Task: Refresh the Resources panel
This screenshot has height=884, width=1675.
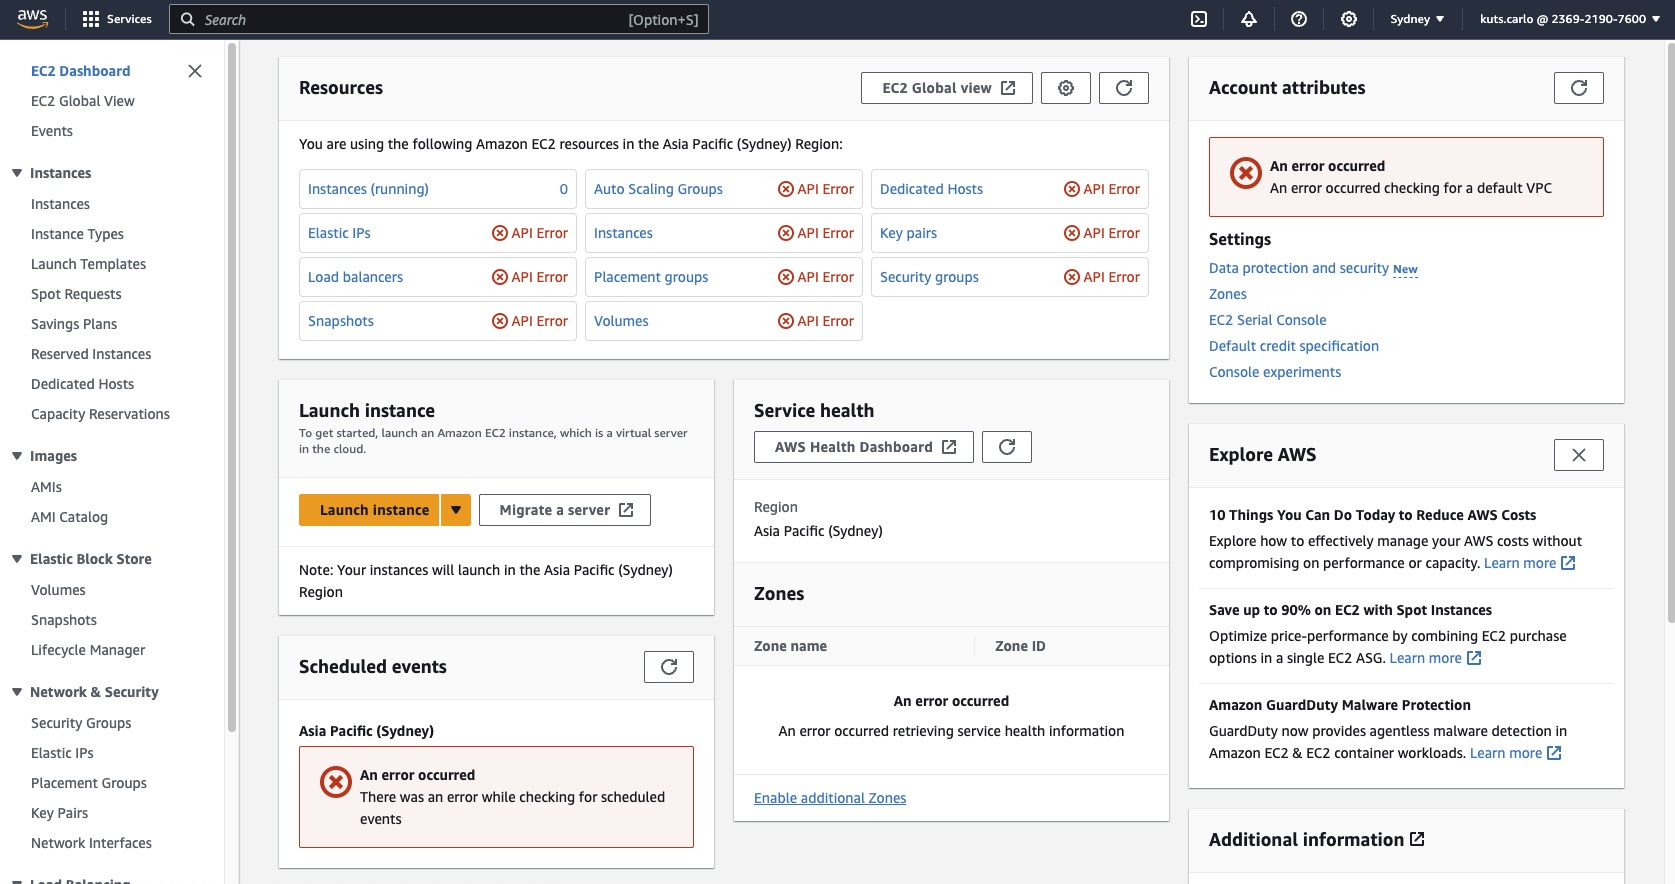Action: click(x=1124, y=88)
